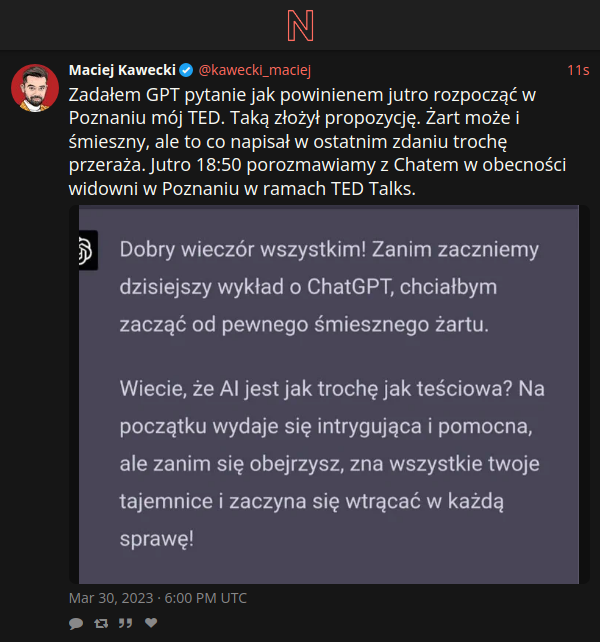Click the reply speech bubble icon
The height and width of the screenshot is (642, 600).
pyautogui.click(x=76, y=623)
